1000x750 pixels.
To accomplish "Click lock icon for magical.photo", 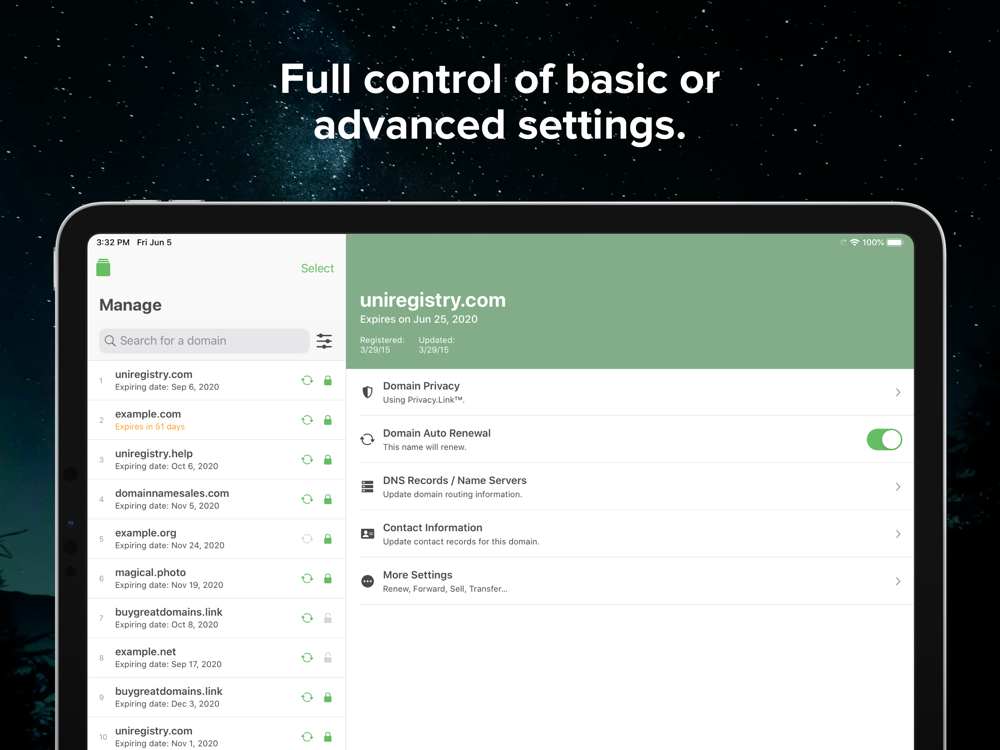I will coord(328,578).
